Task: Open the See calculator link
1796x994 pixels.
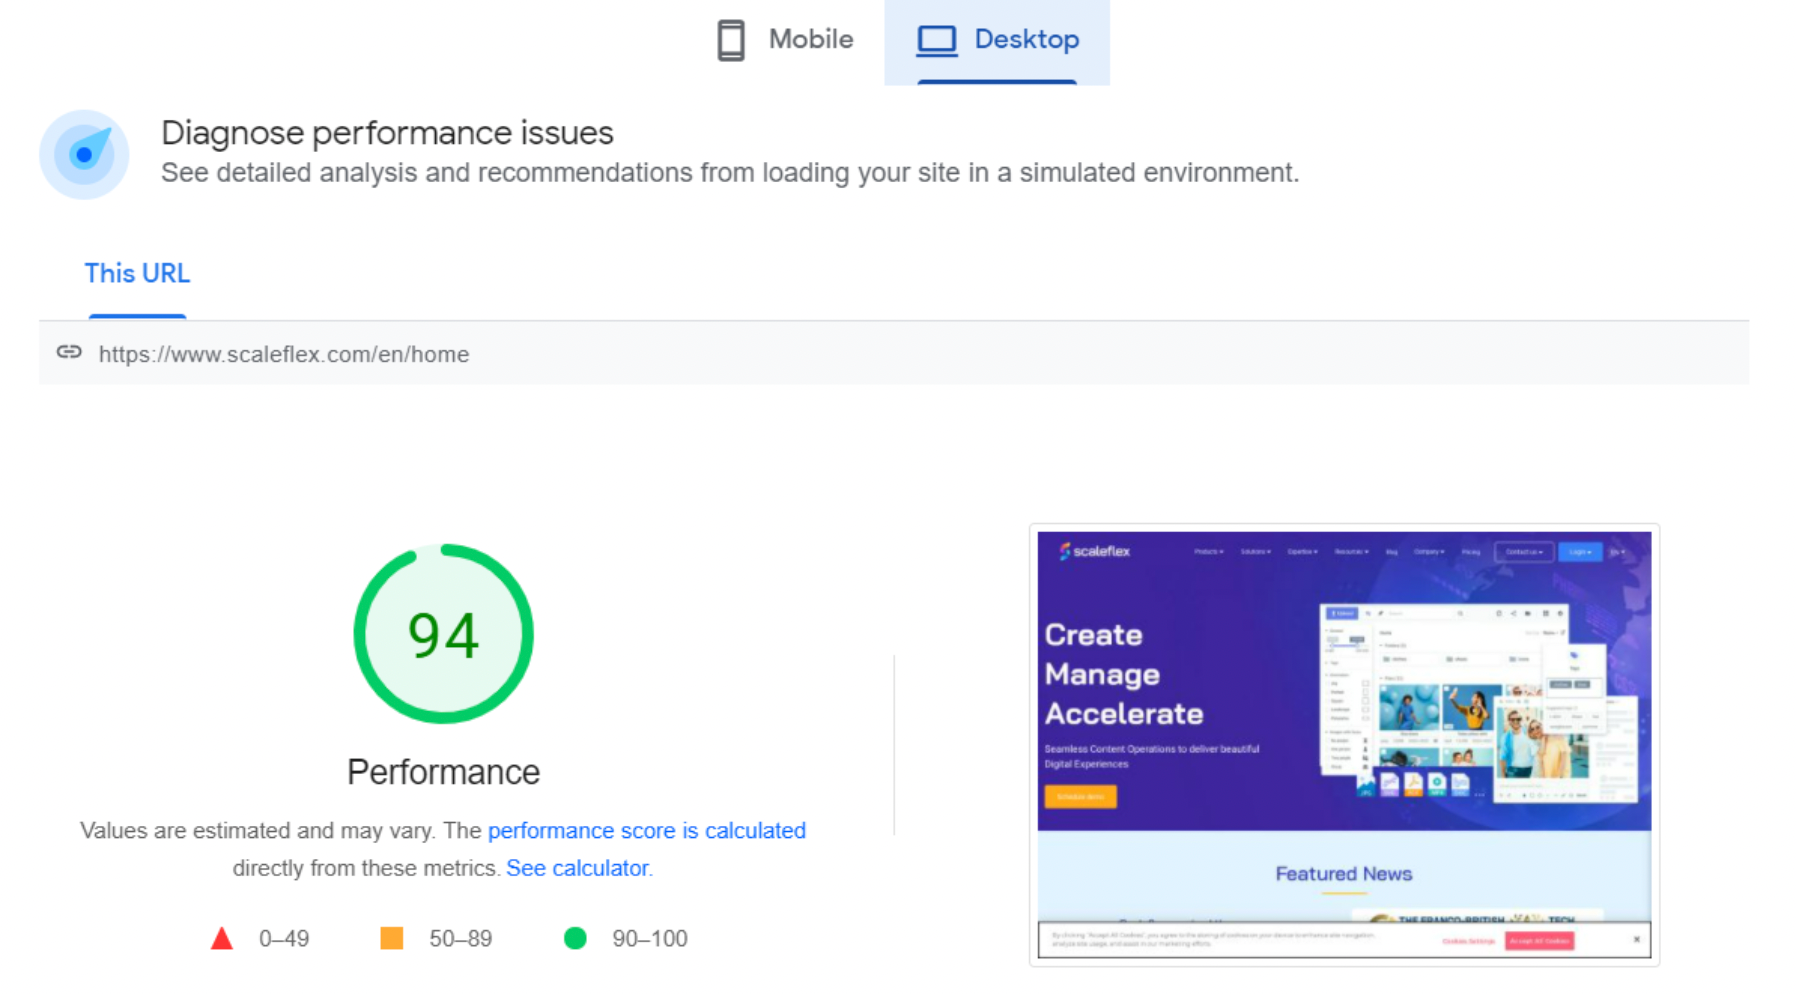Action: tap(578, 868)
